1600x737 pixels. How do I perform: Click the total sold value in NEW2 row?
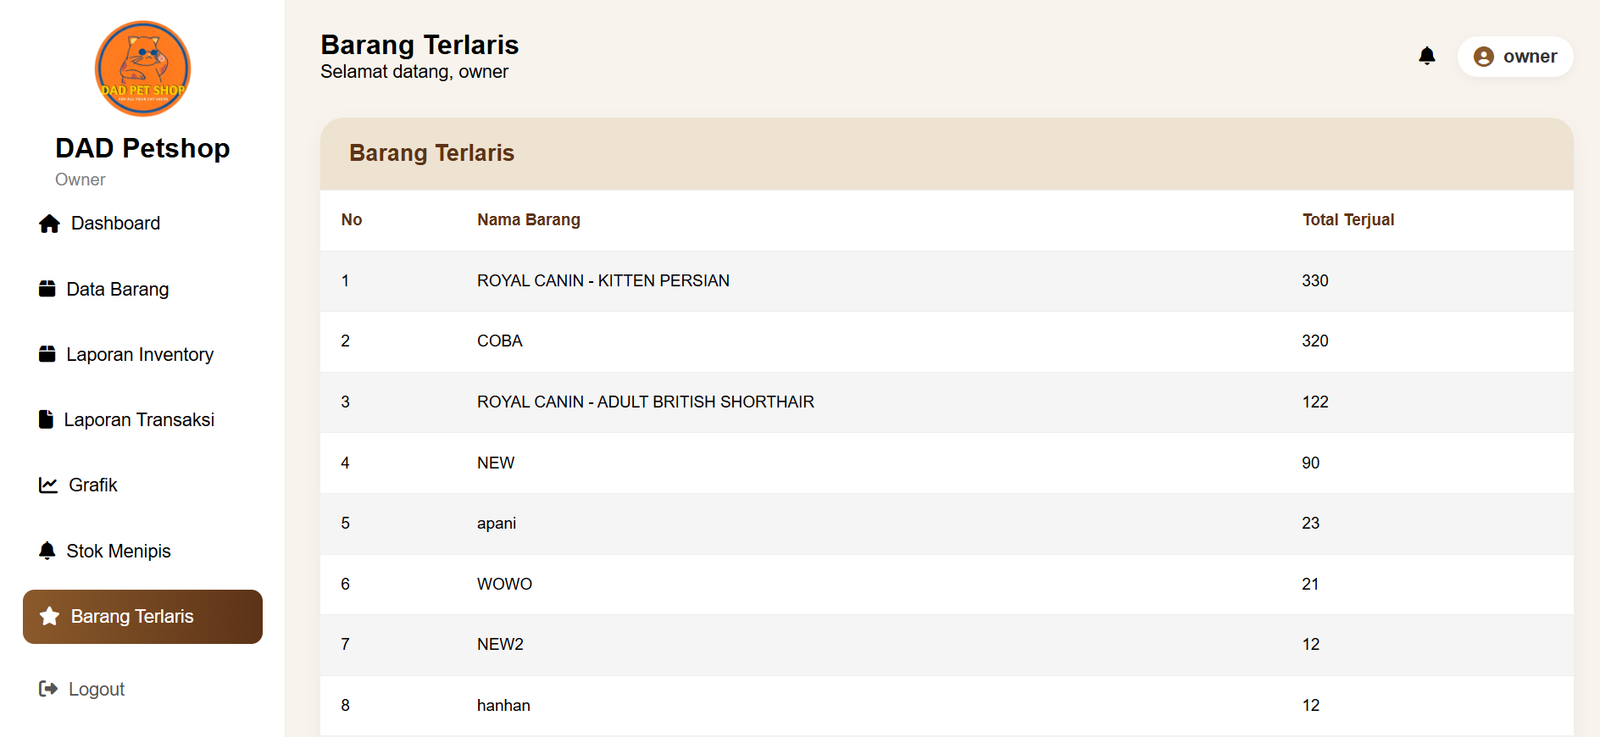pyautogui.click(x=1311, y=645)
